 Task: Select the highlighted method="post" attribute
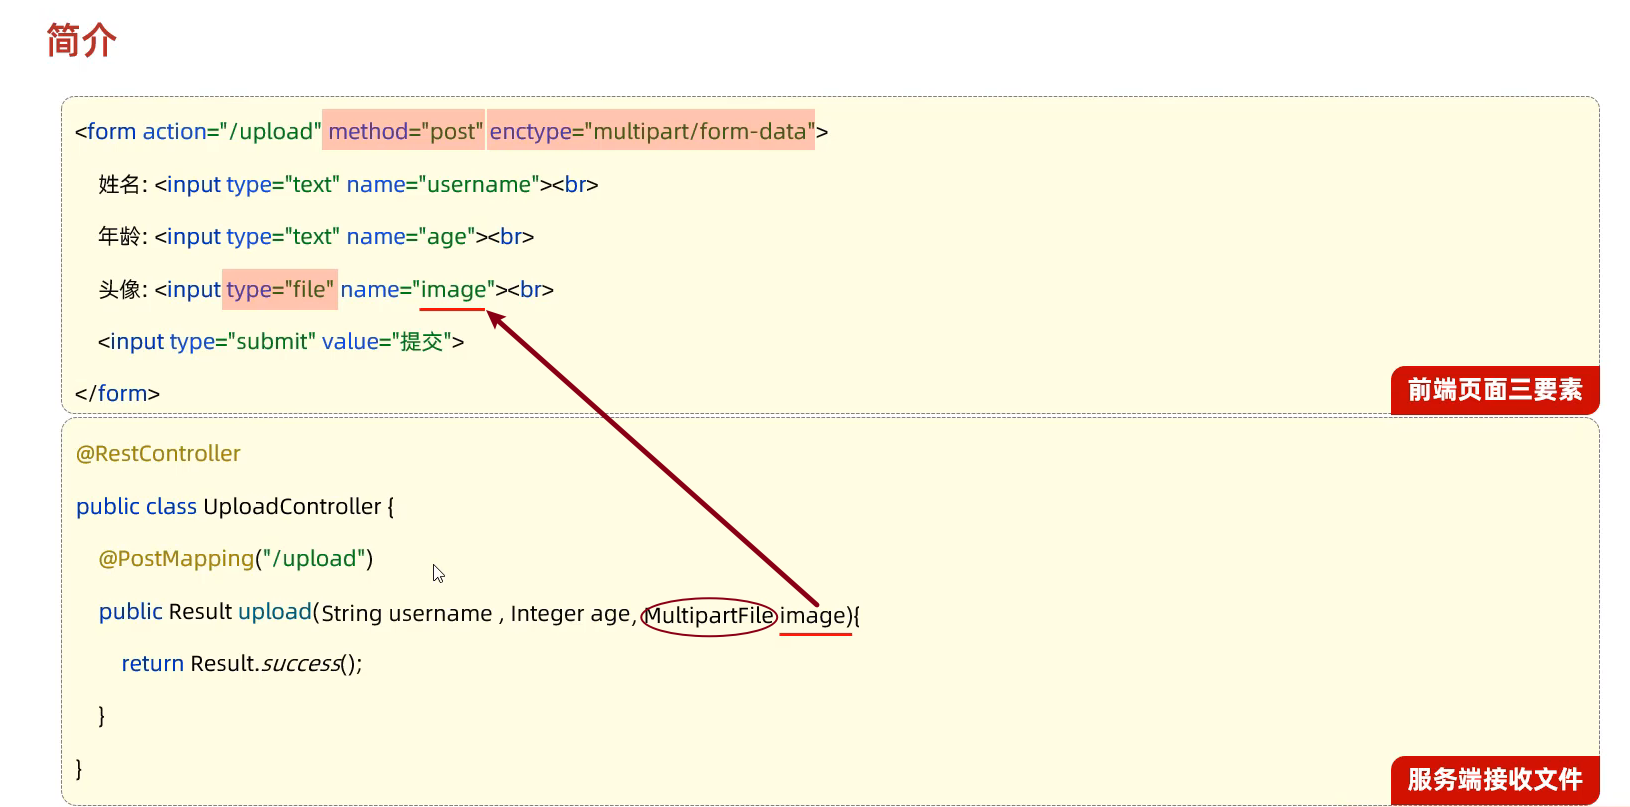(404, 131)
